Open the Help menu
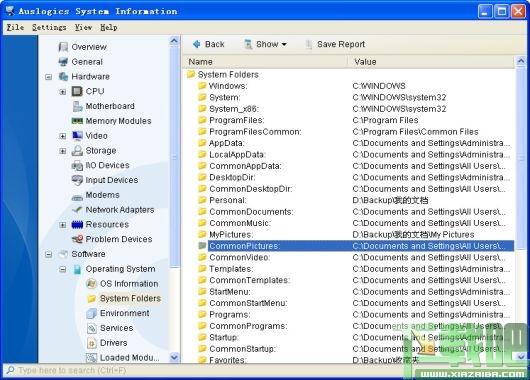The height and width of the screenshot is (380, 530). (x=109, y=27)
